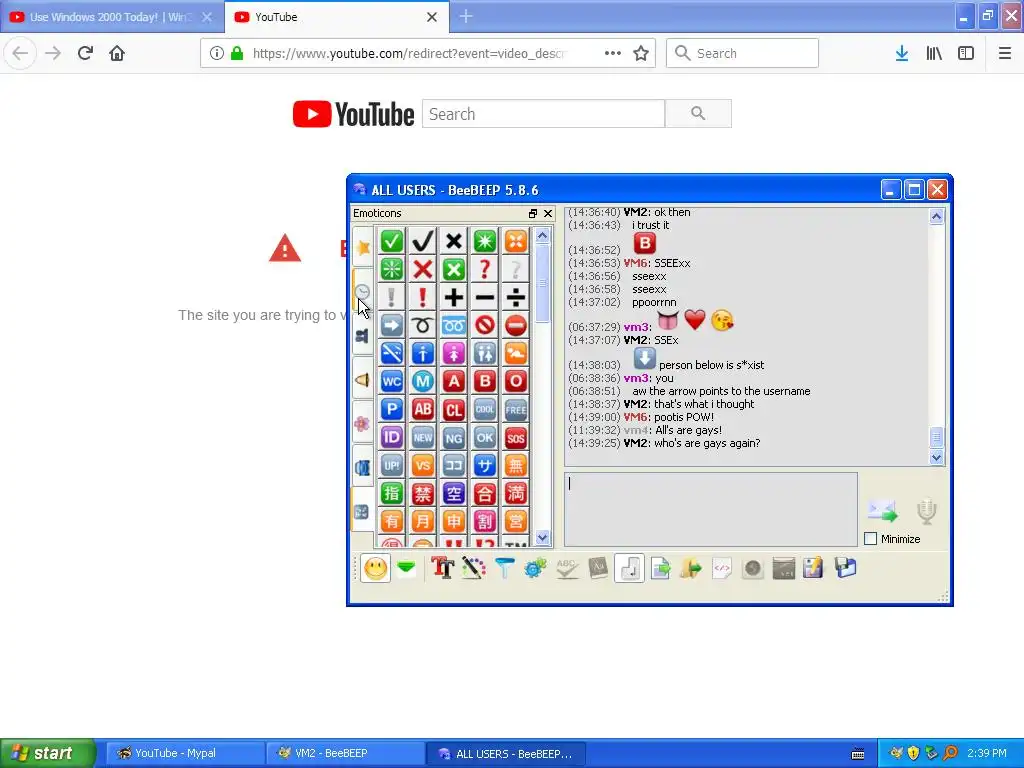Image resolution: width=1024 pixels, height=768 pixels.
Task: Click emoticon list scroll down arrow
Action: [x=543, y=537]
